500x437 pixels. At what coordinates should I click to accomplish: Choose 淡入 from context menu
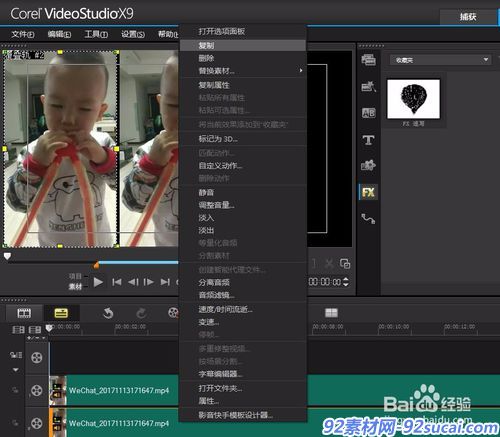(x=243, y=218)
